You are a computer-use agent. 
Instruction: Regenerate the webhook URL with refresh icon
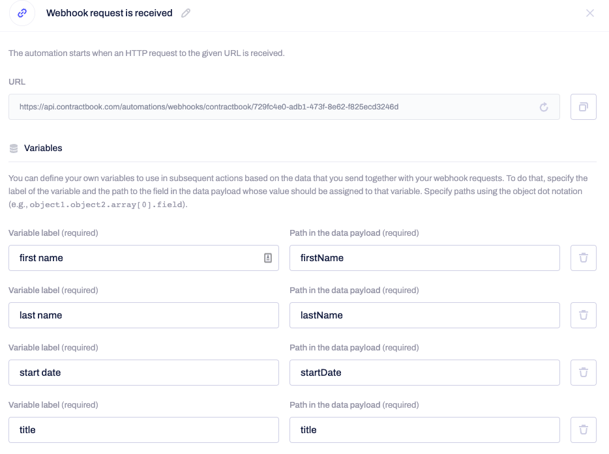pos(544,107)
